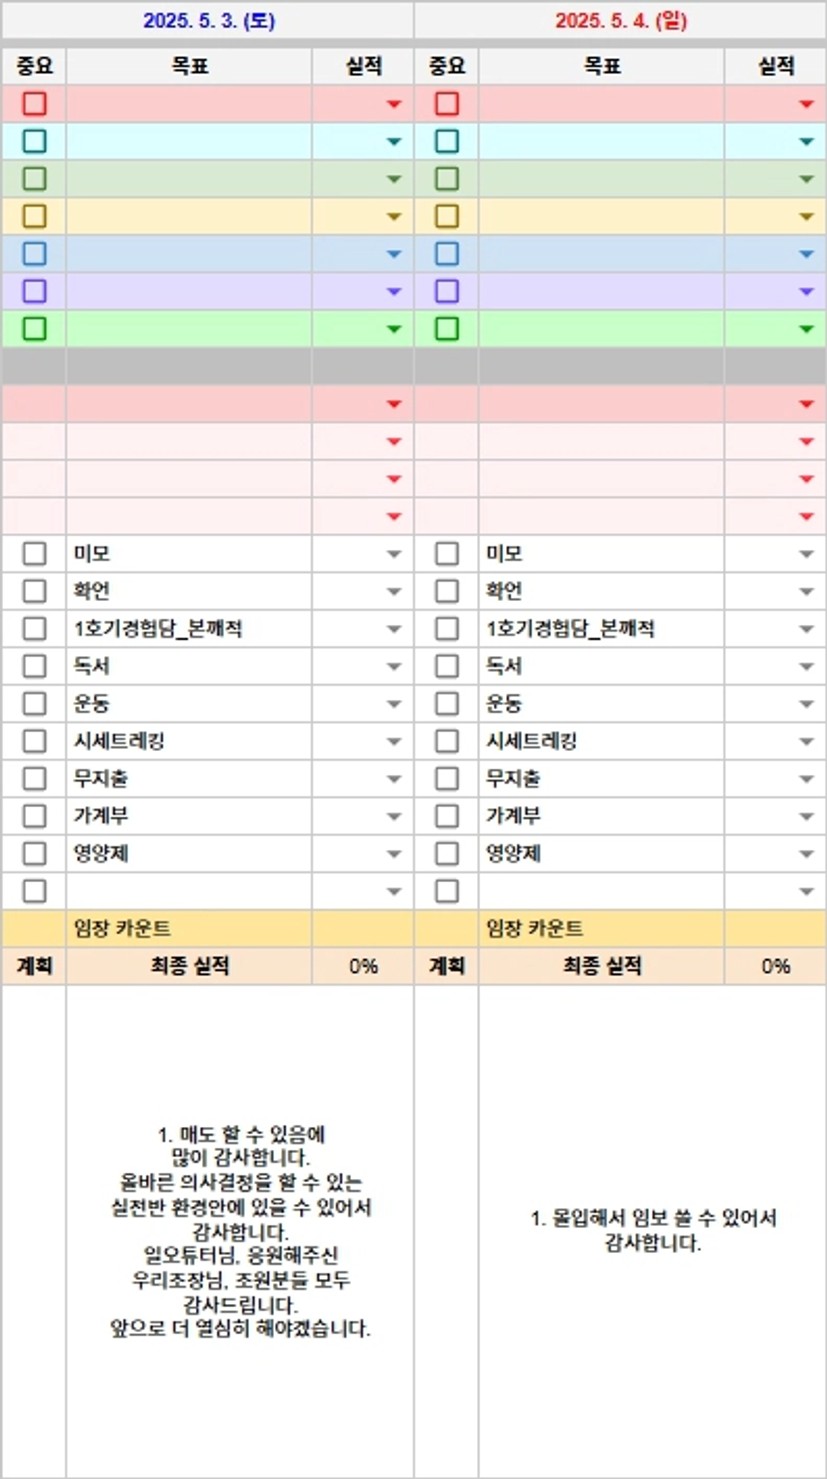Tick the purple priority checkbox on Saturday
This screenshot has width=827, height=1479.
[x=34, y=291]
